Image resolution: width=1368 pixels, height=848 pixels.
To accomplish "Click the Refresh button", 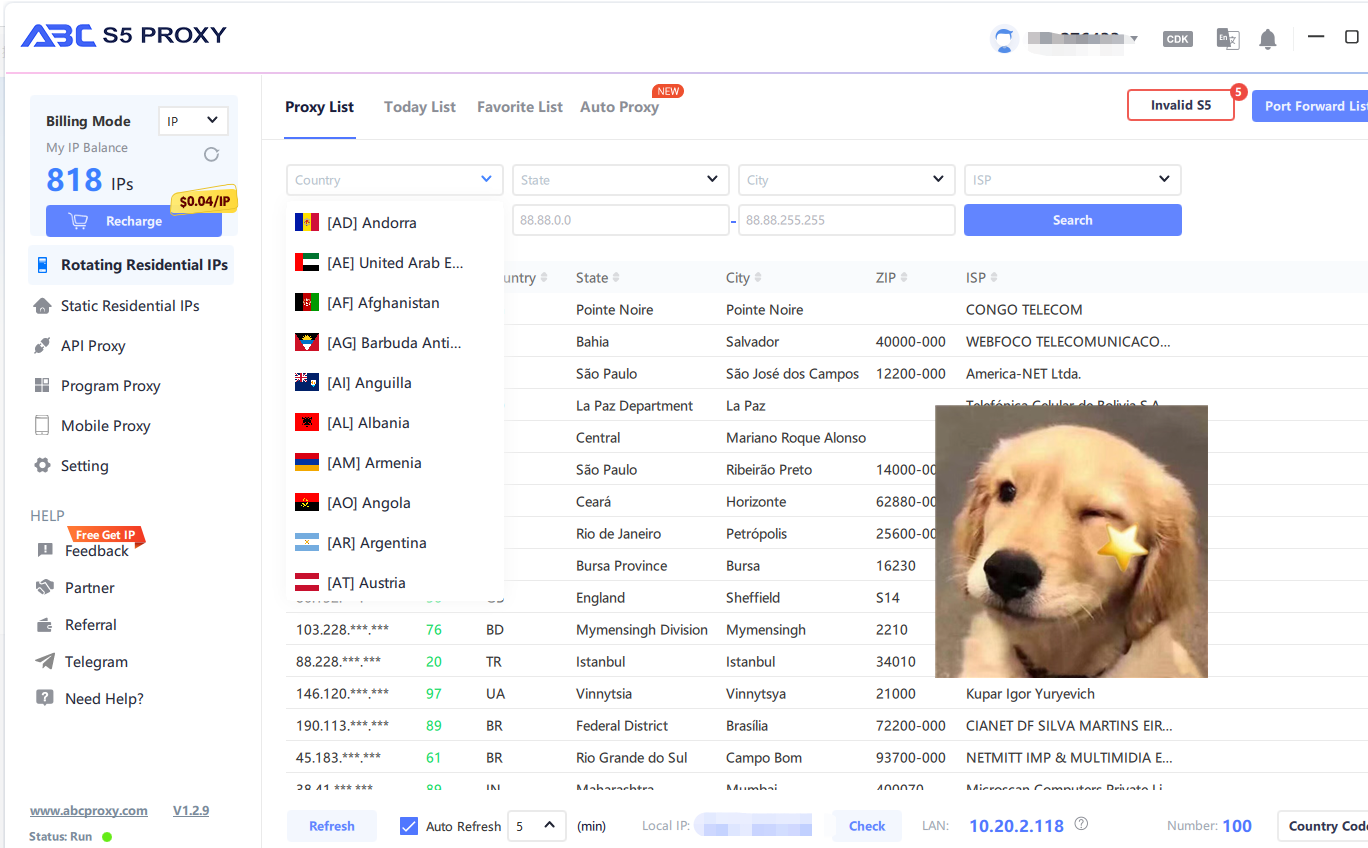I will 332,826.
